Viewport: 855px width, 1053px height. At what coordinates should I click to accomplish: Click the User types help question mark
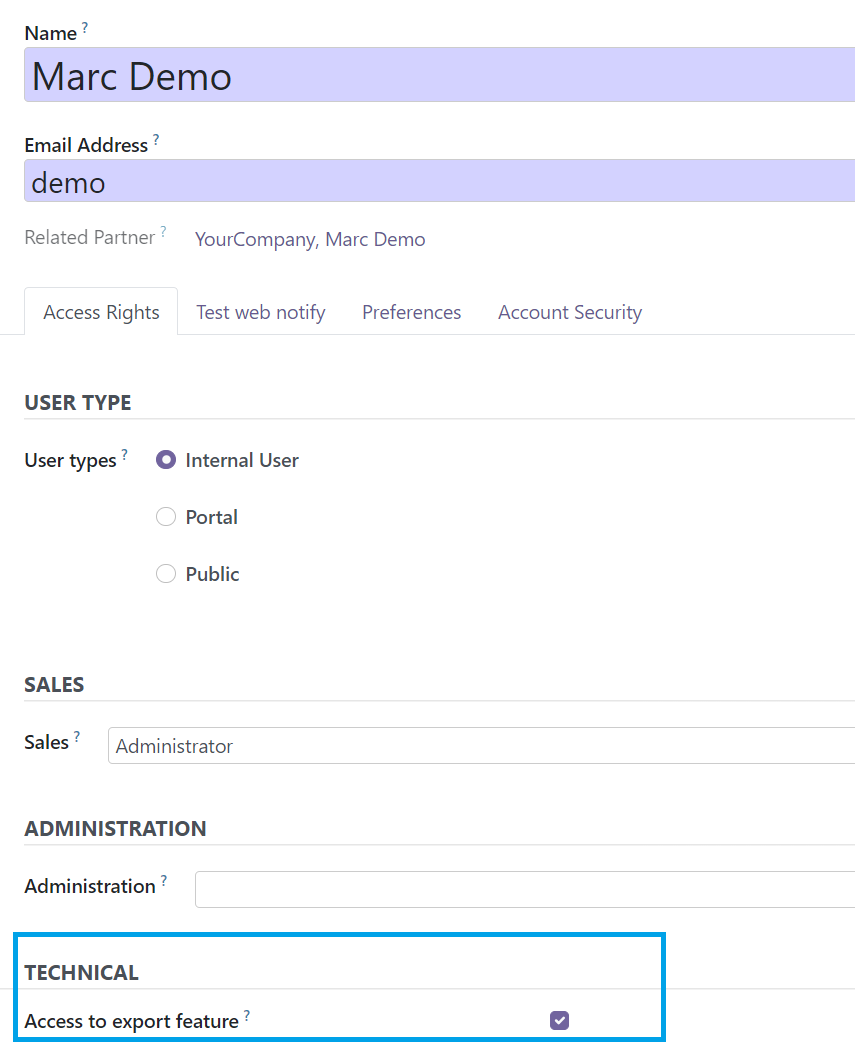(x=124, y=455)
